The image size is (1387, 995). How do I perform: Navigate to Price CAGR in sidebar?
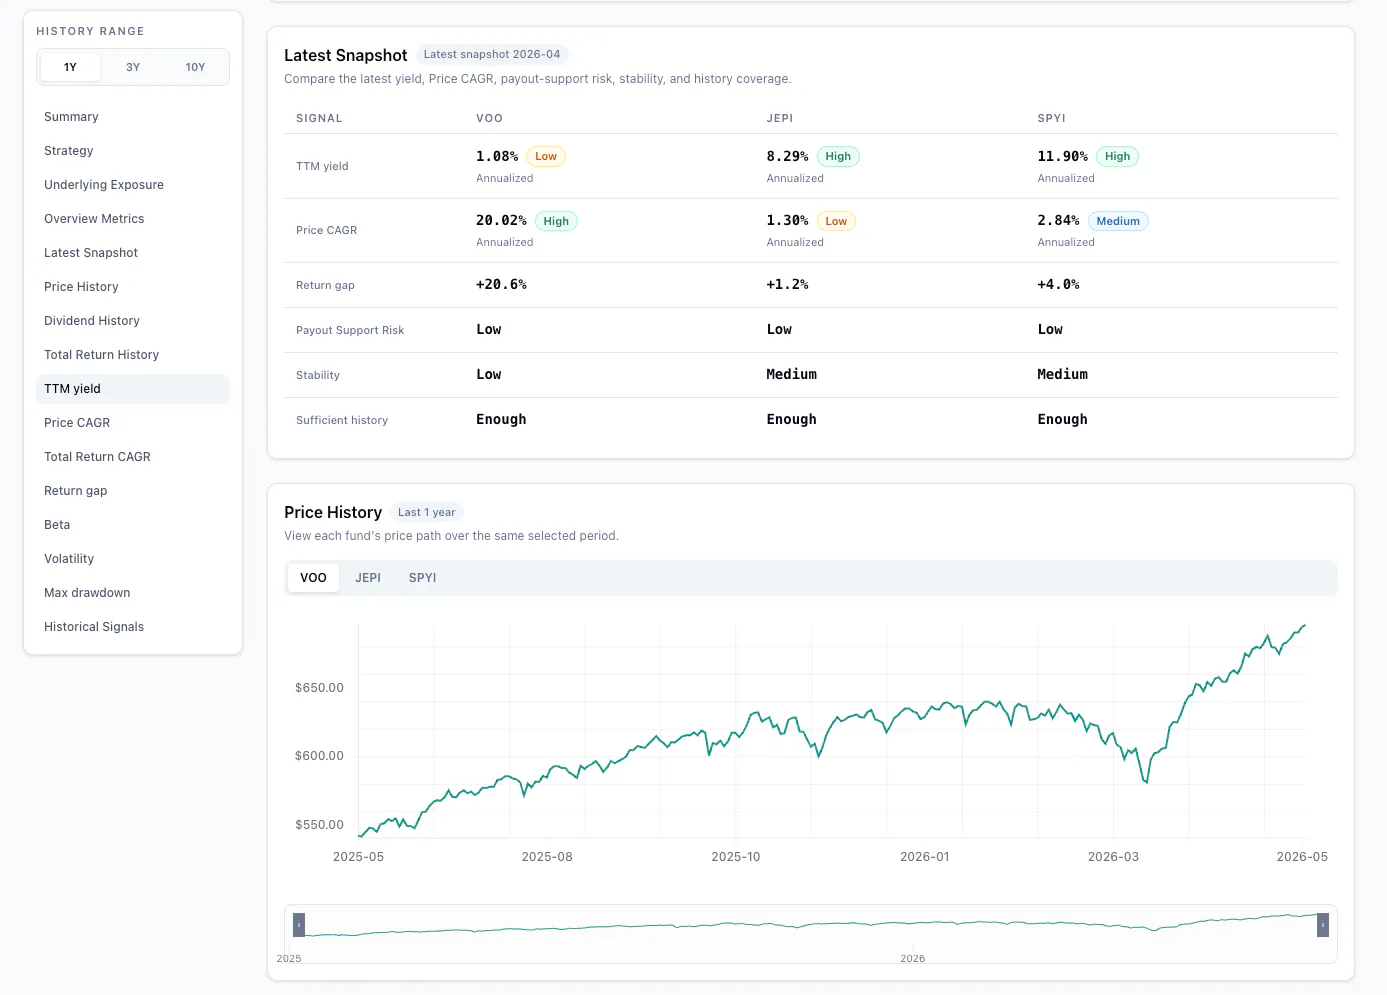point(133,423)
